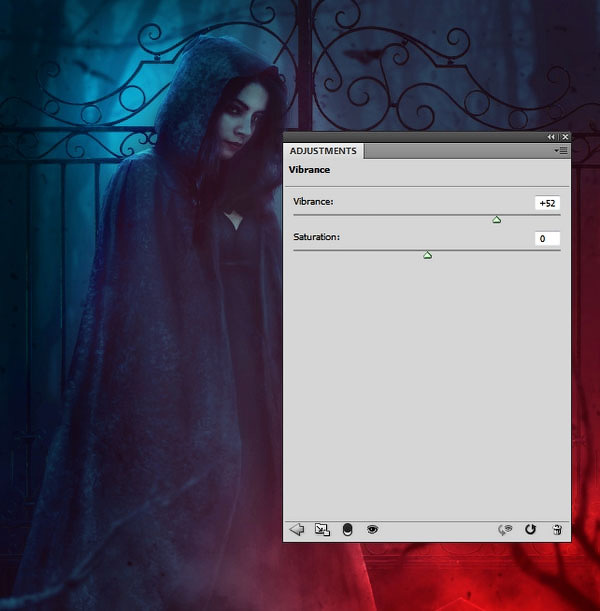Close the Adjustments panel
The width and height of the screenshot is (600, 611).
pos(565,137)
